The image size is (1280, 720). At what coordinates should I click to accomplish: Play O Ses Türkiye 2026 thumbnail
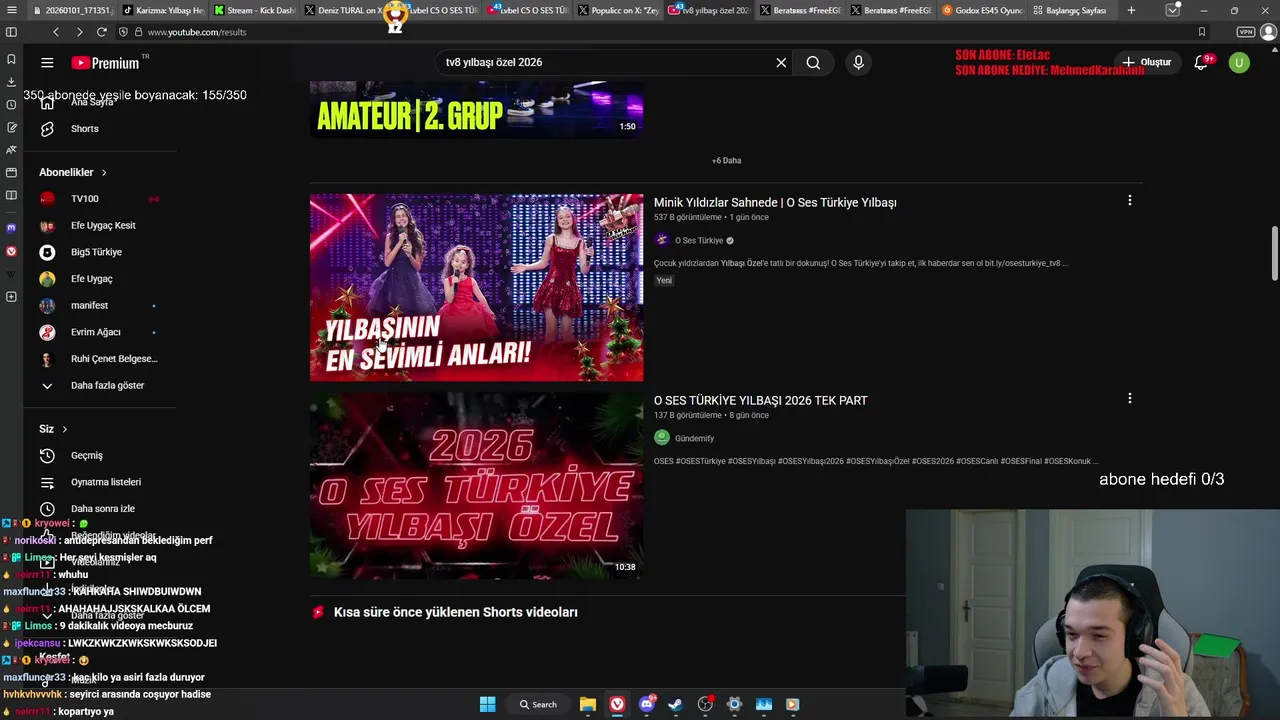[476, 485]
